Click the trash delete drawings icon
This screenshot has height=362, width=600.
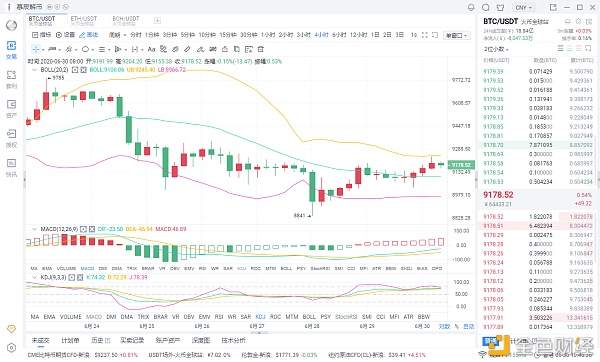tap(261, 49)
